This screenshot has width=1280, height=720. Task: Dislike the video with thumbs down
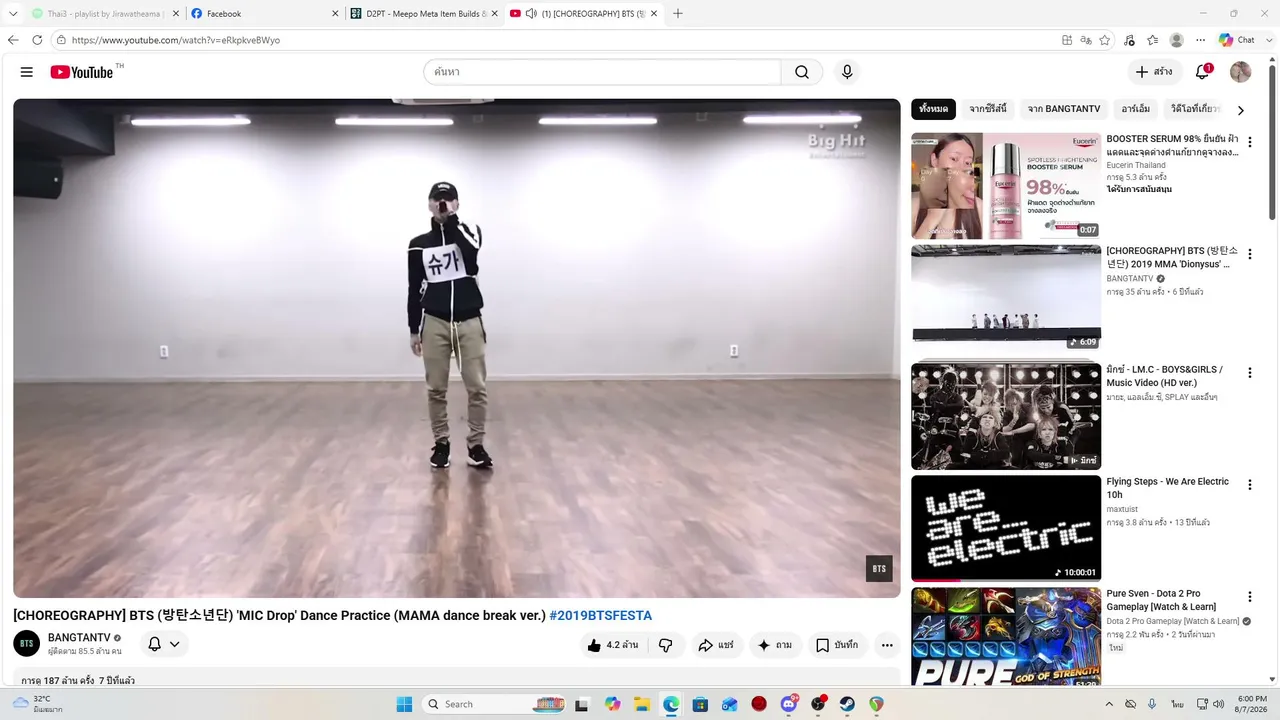point(666,645)
